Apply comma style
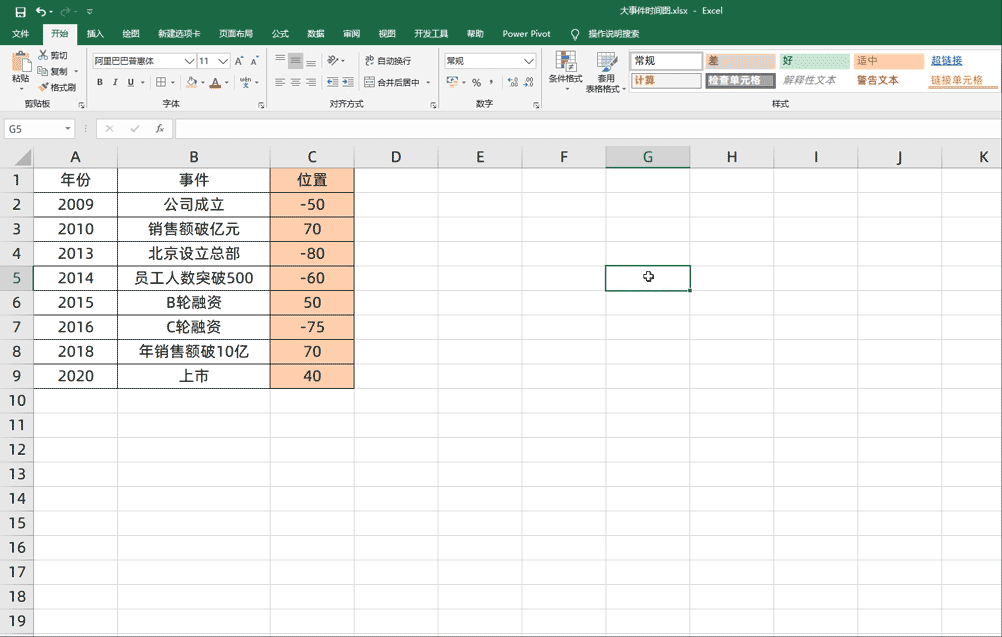The image size is (1002, 637). (x=491, y=82)
